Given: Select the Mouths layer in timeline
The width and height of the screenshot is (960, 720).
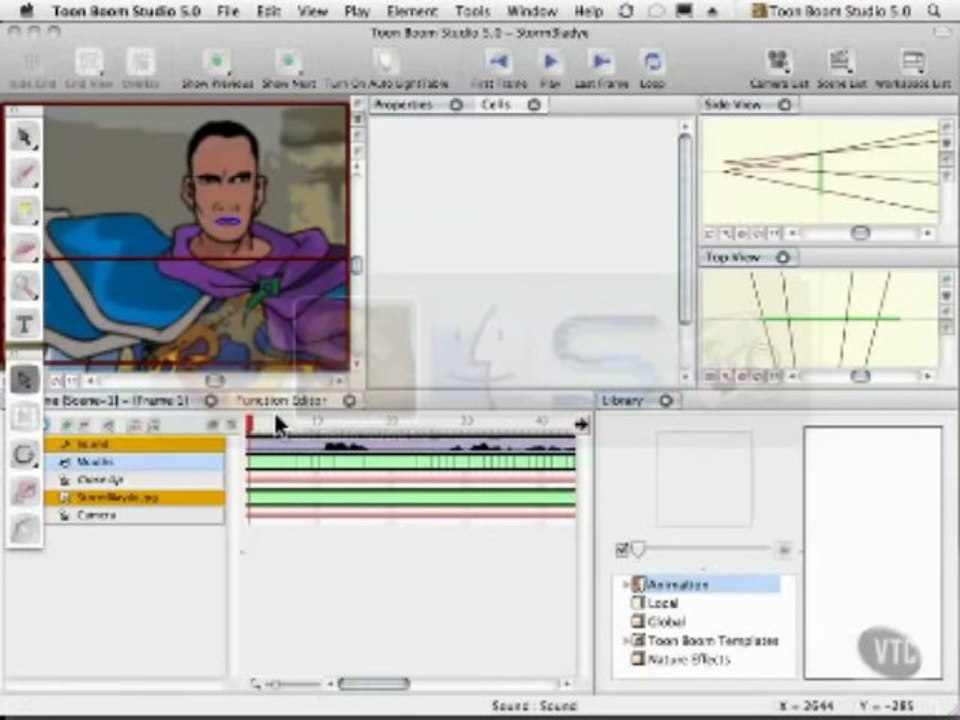Looking at the screenshot, I should [x=135, y=462].
